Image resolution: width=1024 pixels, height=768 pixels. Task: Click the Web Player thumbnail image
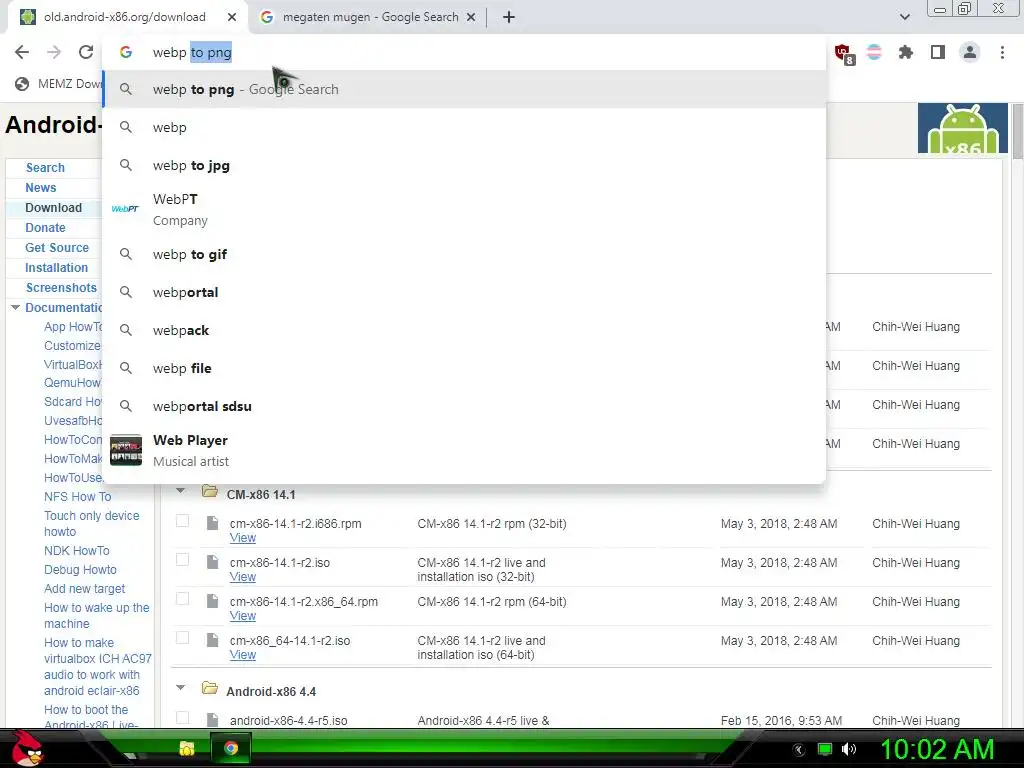coord(126,450)
